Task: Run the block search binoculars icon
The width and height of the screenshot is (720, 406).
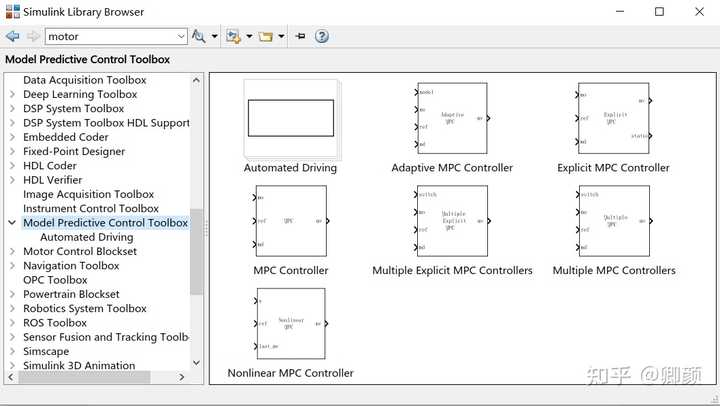Action: pos(198,36)
